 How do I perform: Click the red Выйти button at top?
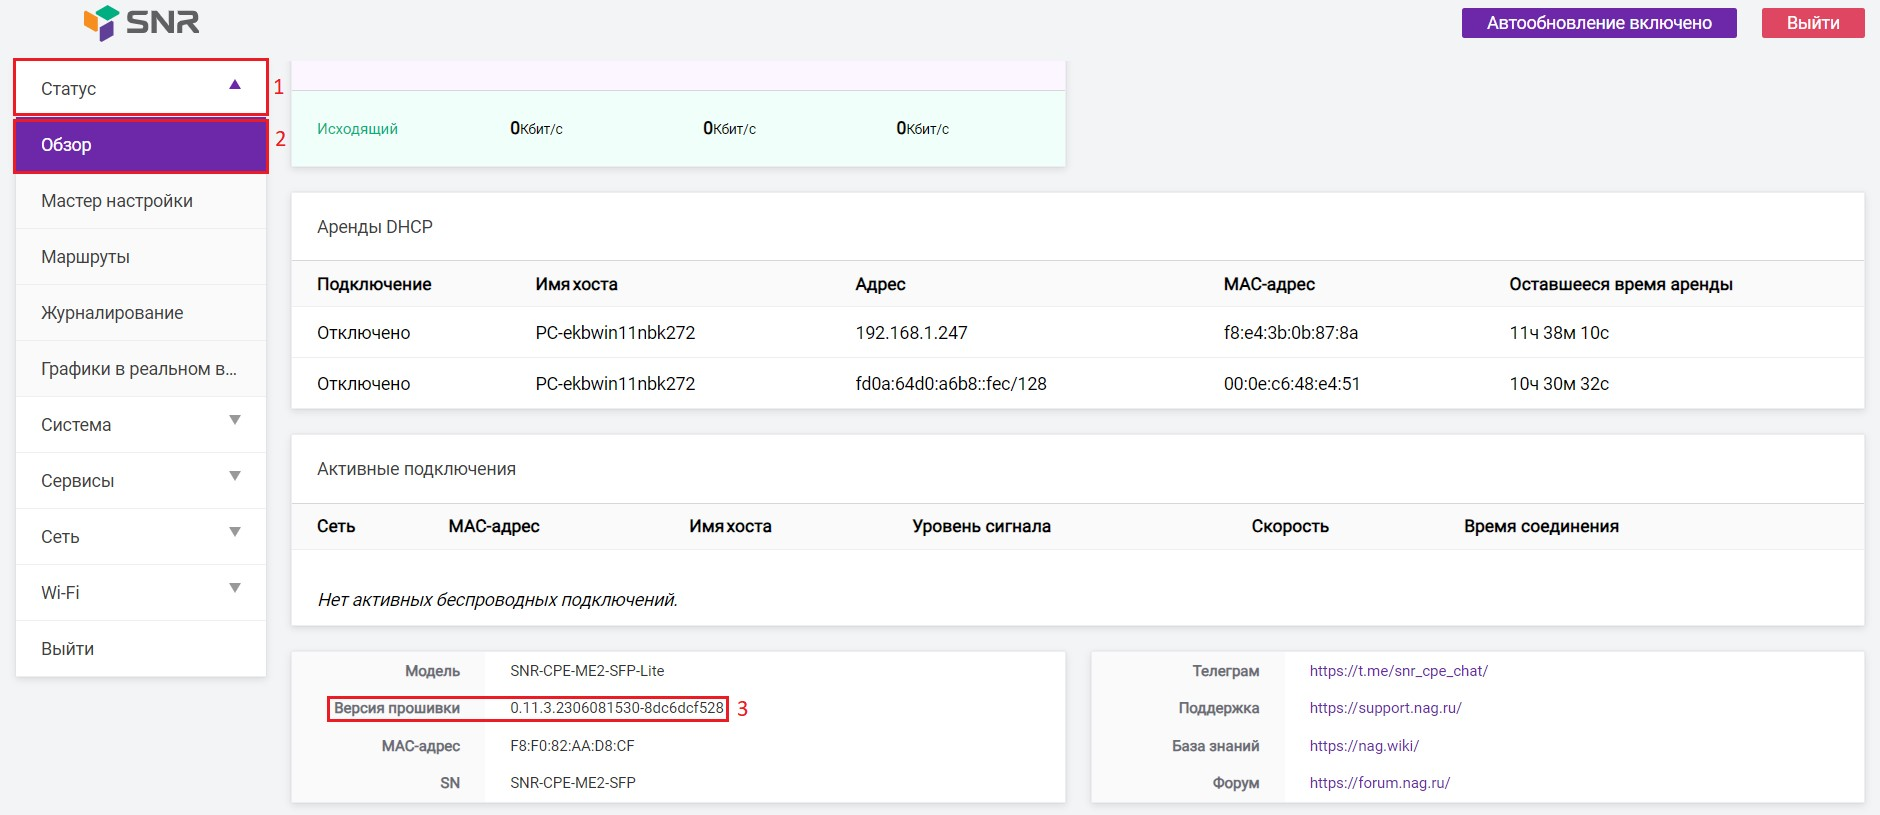(x=1813, y=23)
